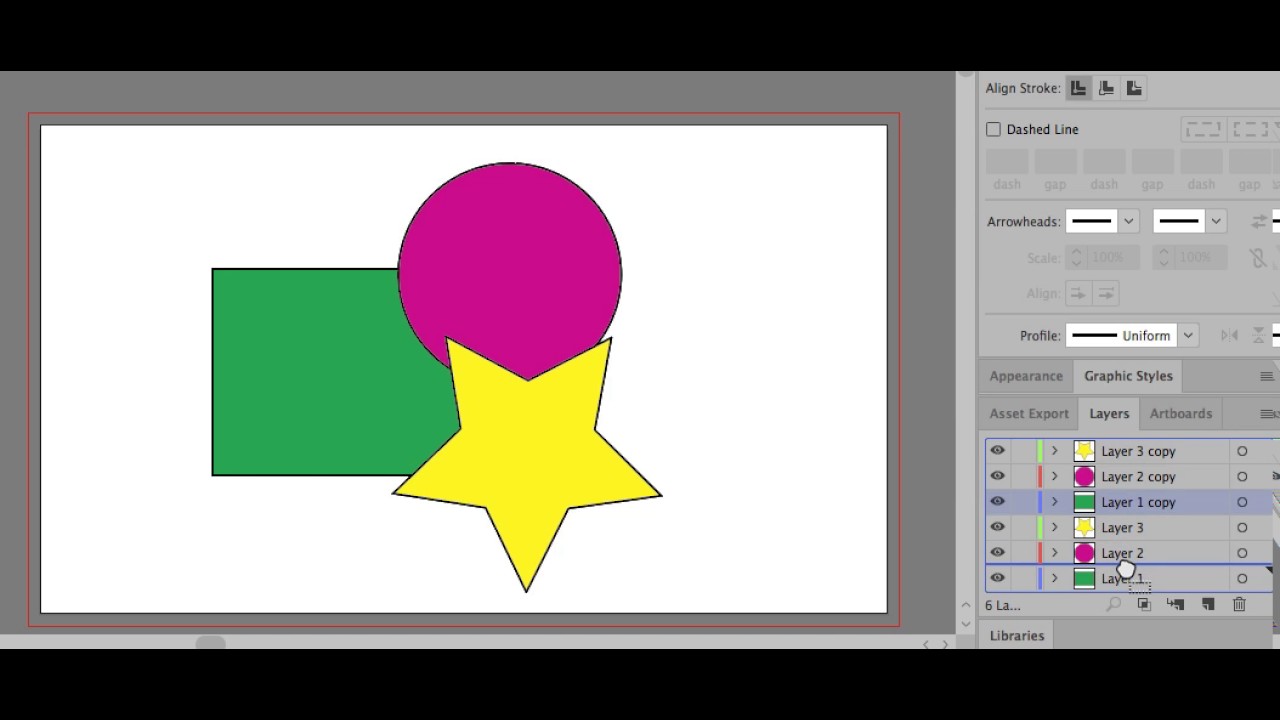Switch to the Appearance tab
This screenshot has height=720, width=1280.
click(1026, 376)
